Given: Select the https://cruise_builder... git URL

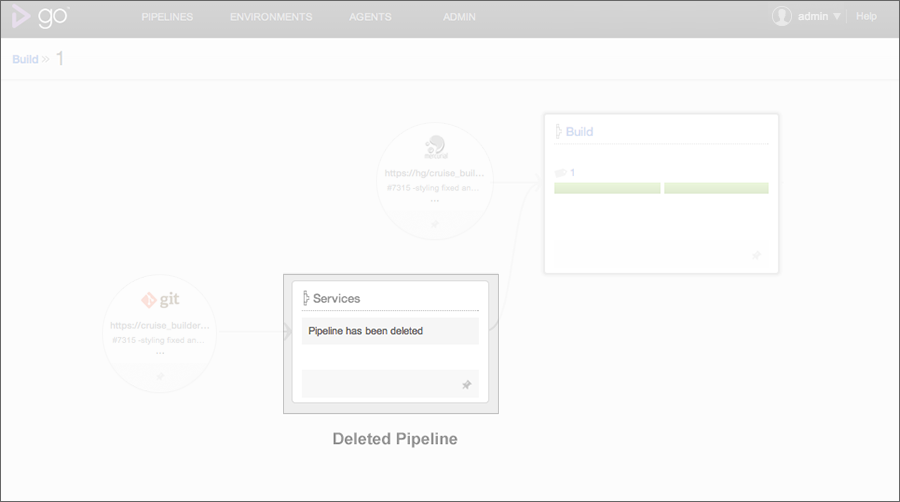Looking at the screenshot, I should click(x=160, y=325).
